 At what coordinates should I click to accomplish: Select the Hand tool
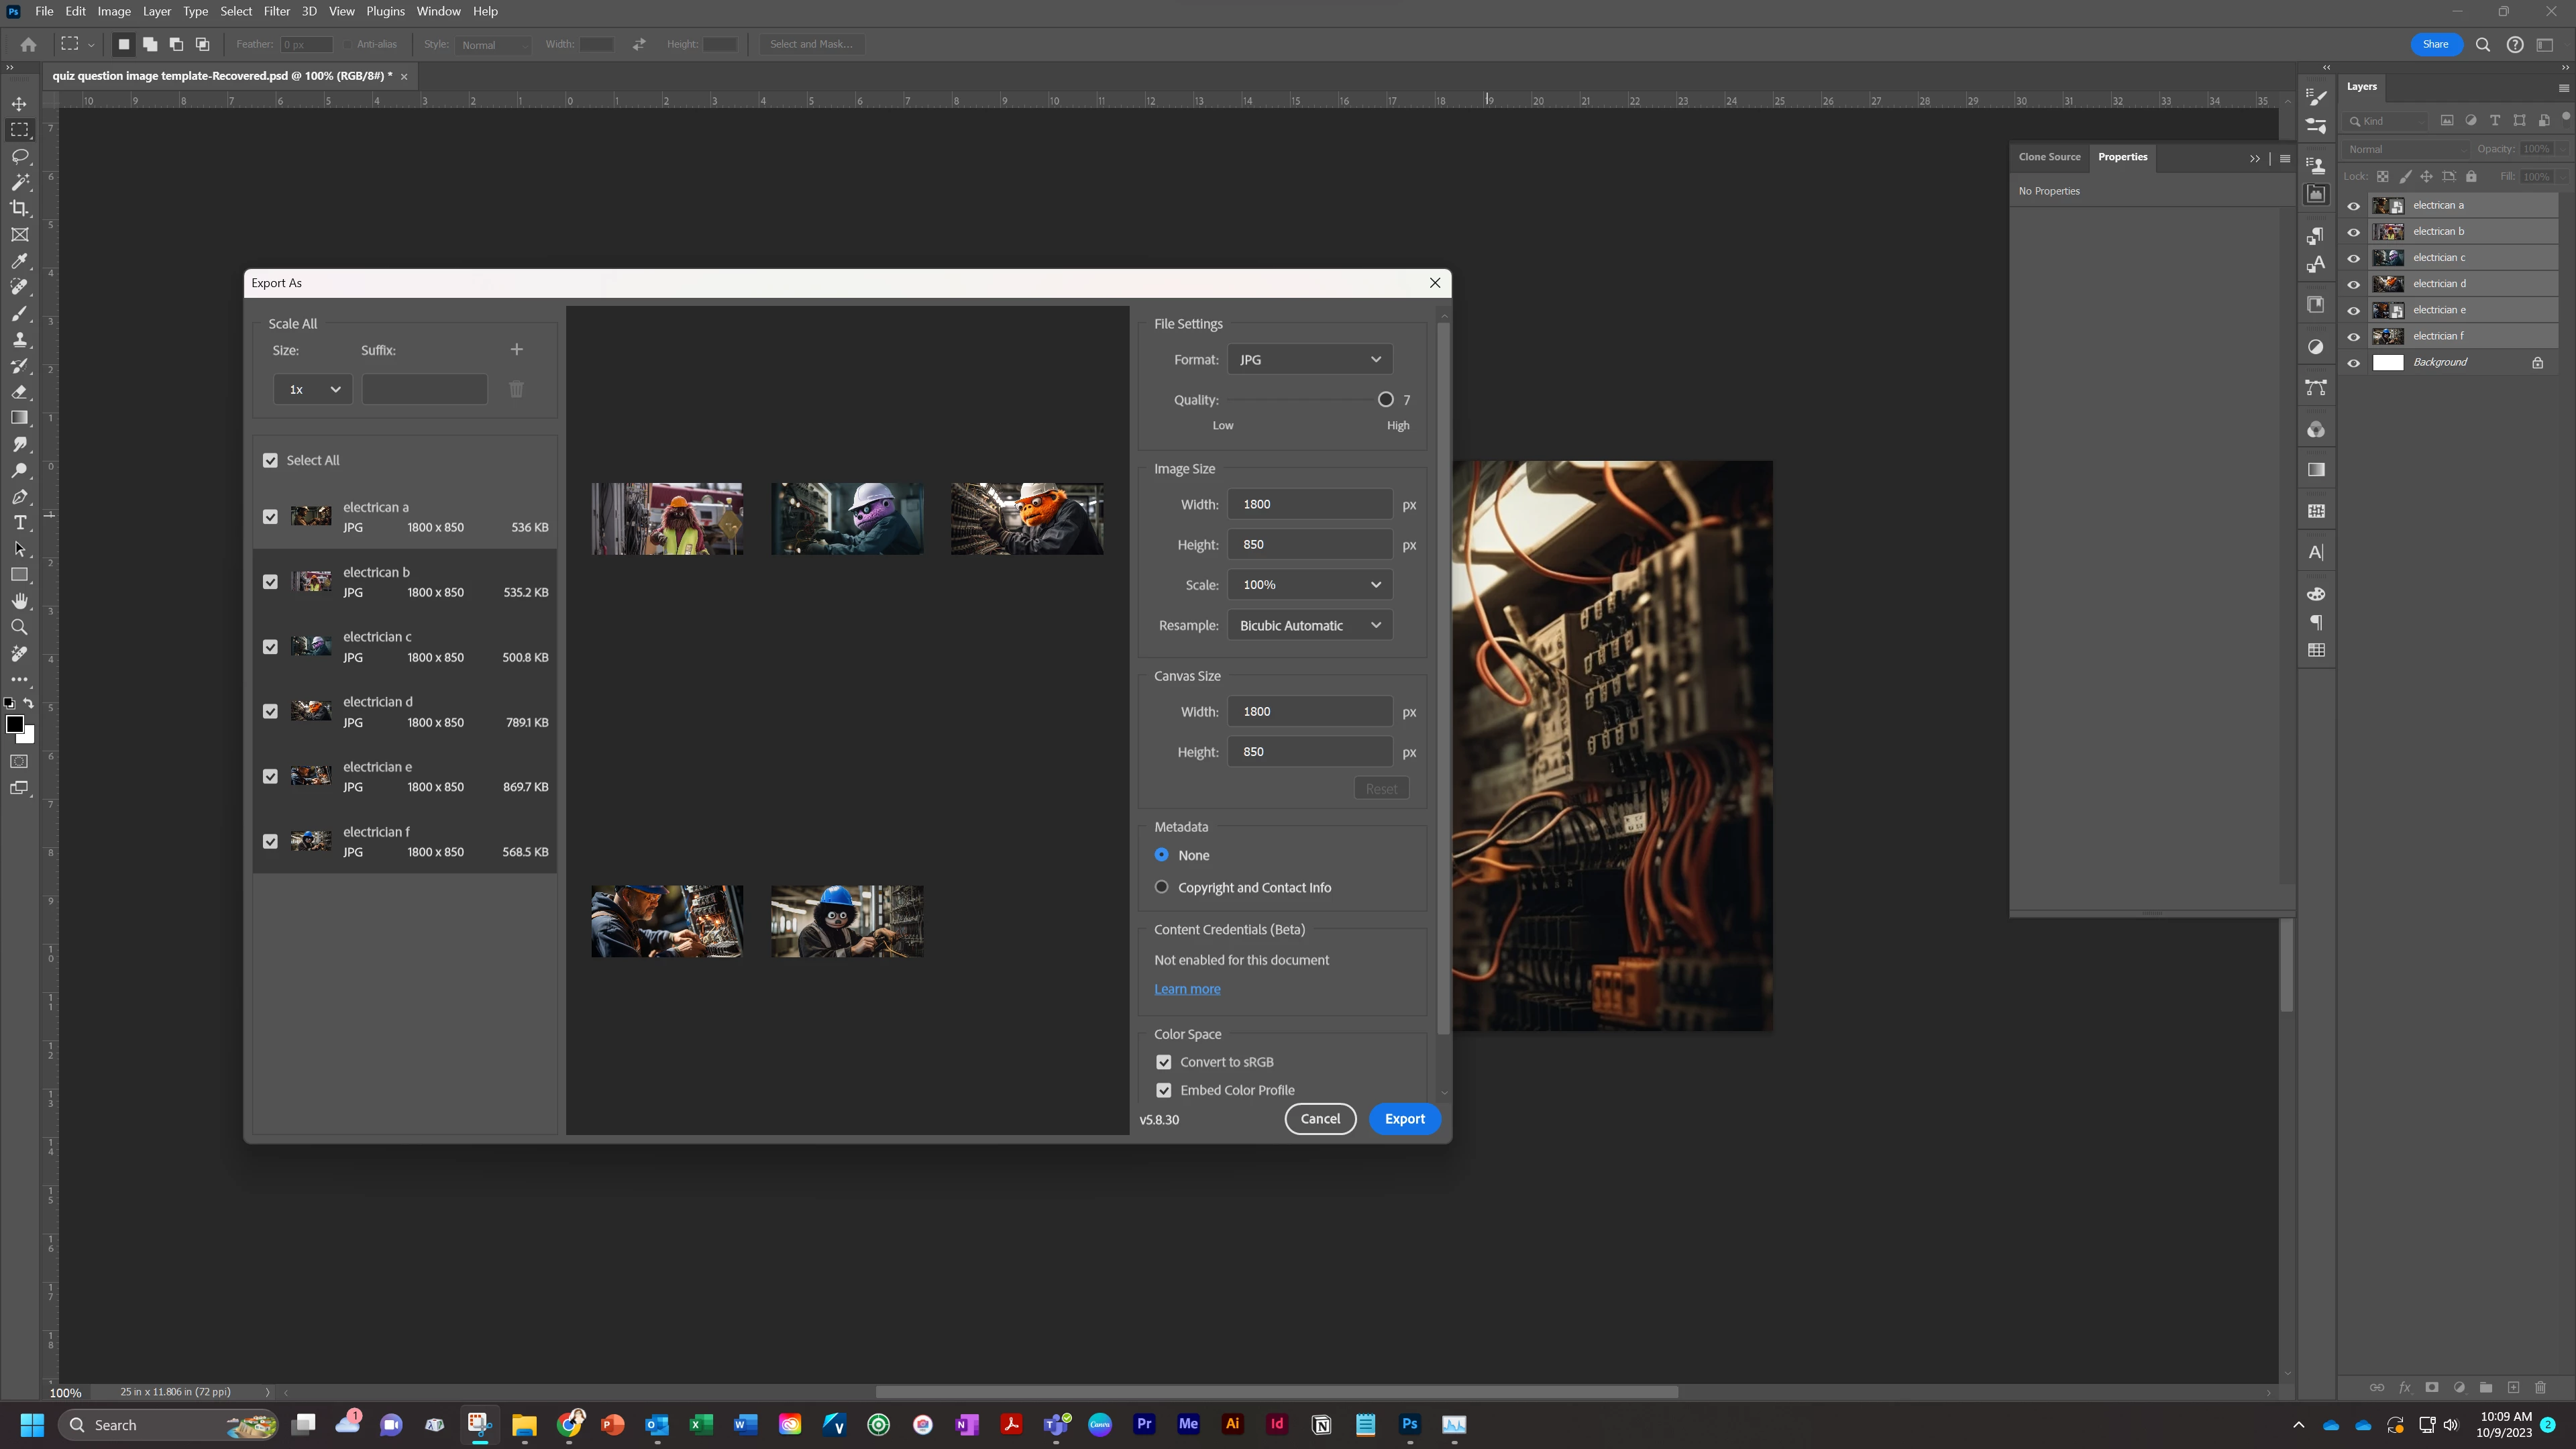tap(19, 601)
